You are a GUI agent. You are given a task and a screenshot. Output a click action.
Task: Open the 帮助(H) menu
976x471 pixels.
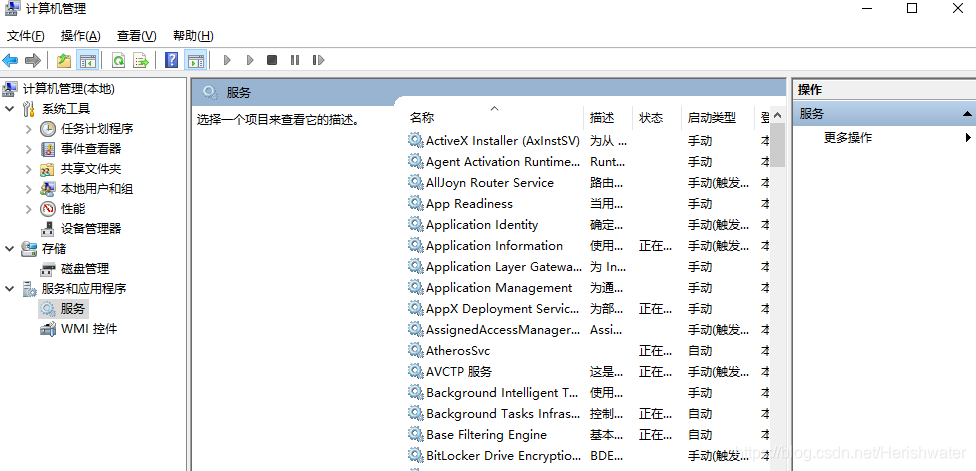193,36
